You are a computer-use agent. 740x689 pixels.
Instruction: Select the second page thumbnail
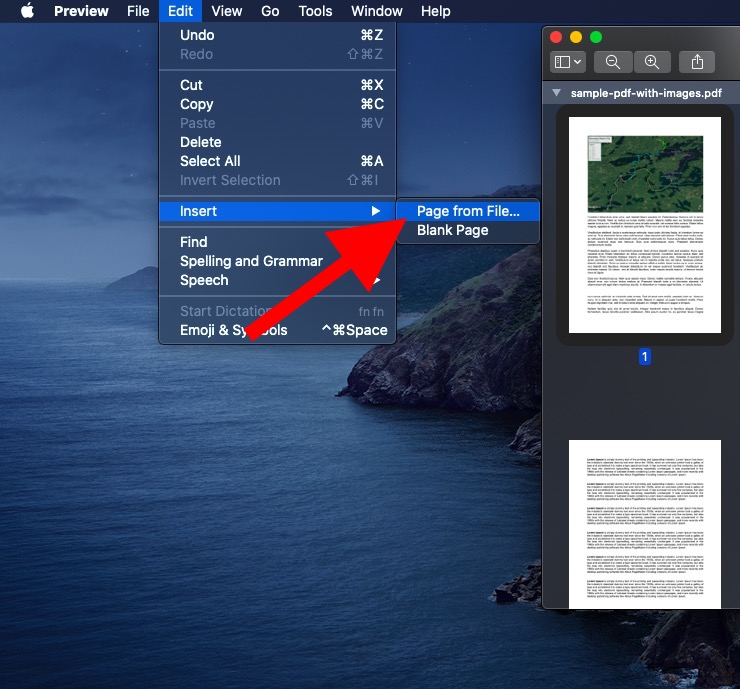(x=645, y=524)
